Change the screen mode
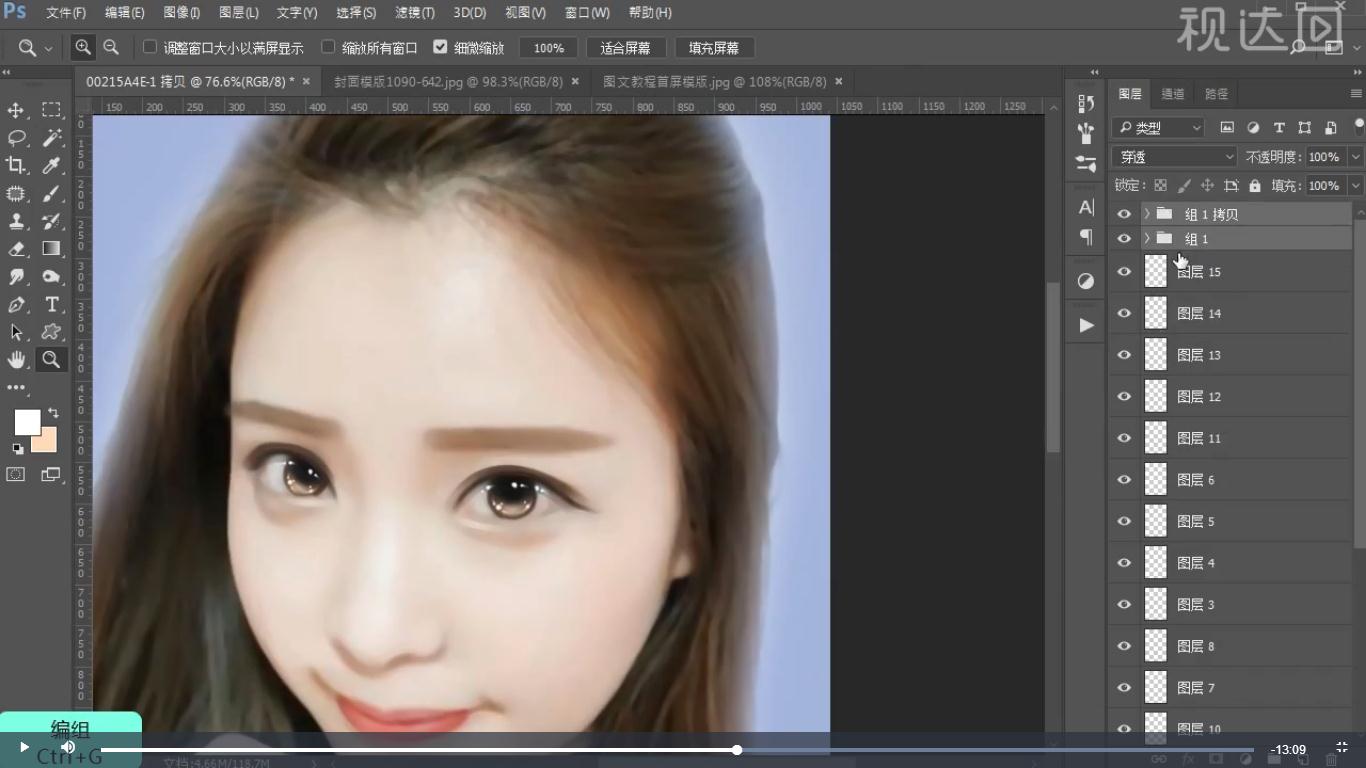Image resolution: width=1366 pixels, height=768 pixels. [x=51, y=474]
